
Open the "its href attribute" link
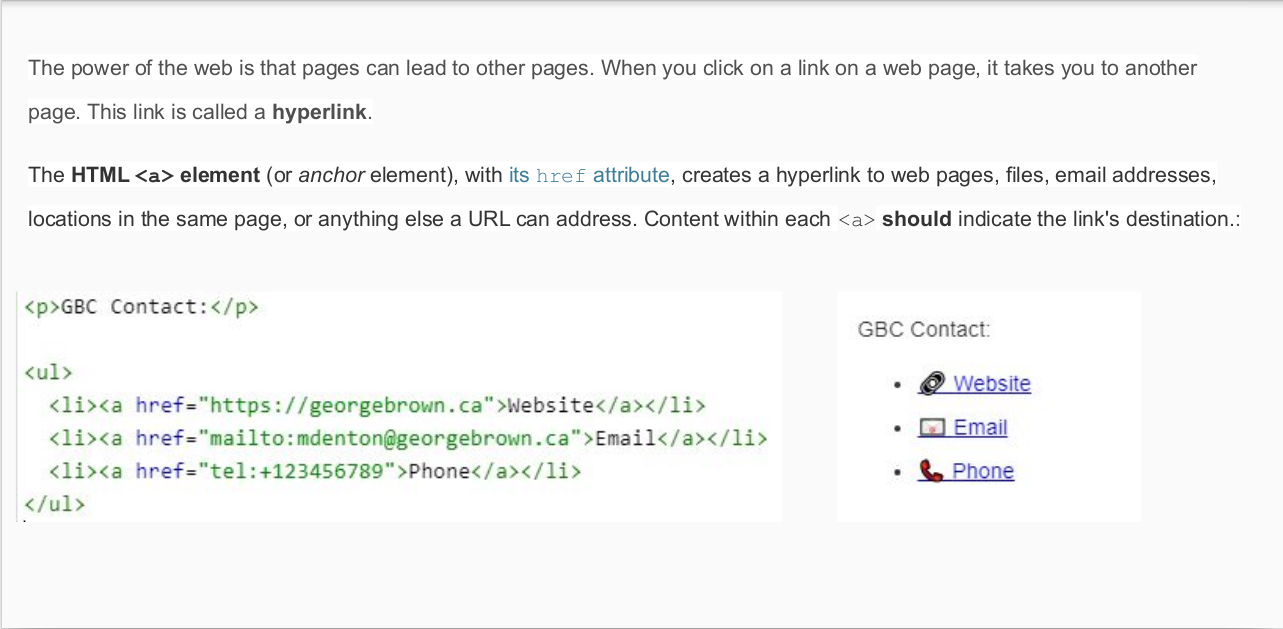click(x=588, y=175)
